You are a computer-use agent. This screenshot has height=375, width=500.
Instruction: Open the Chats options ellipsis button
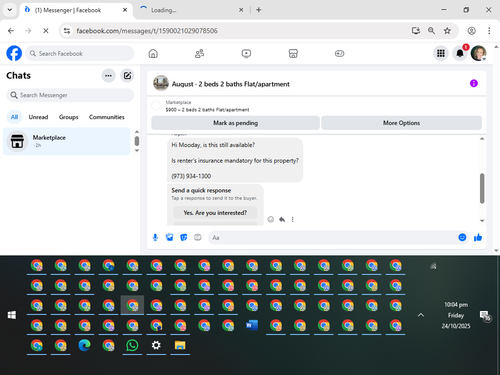pyautogui.click(x=108, y=76)
